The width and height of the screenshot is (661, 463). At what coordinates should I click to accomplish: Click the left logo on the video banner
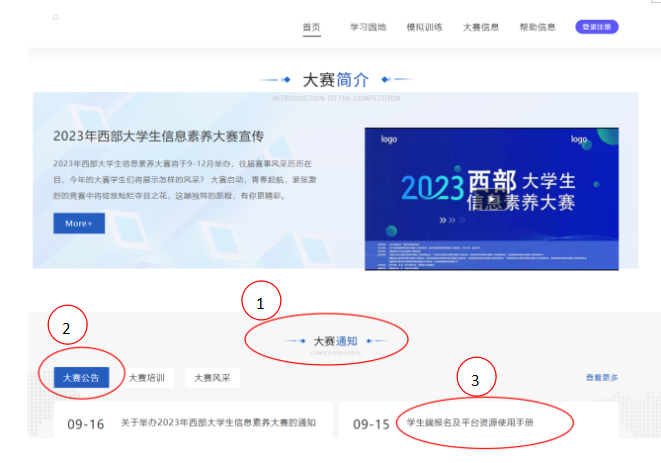click(388, 140)
